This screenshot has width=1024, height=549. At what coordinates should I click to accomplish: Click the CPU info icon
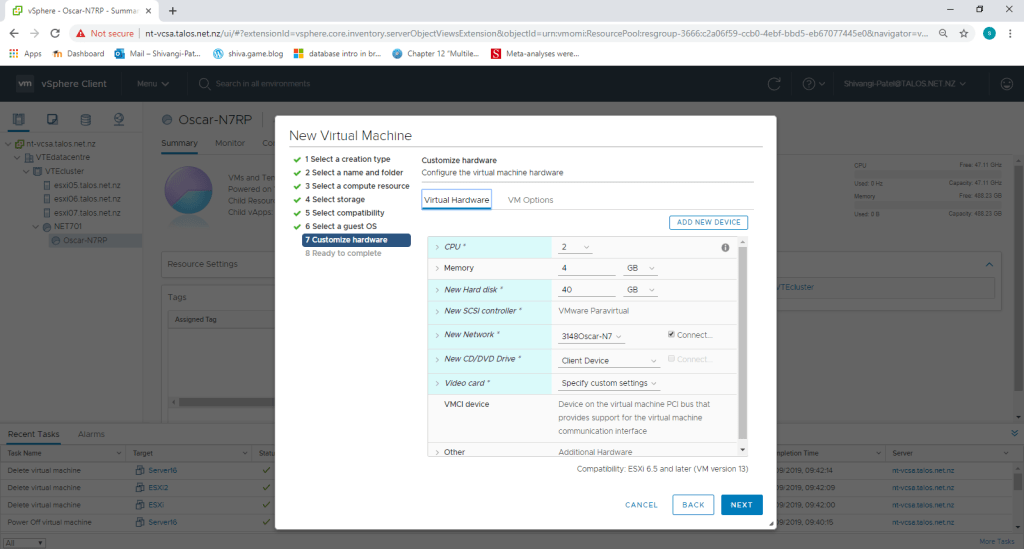(725, 247)
